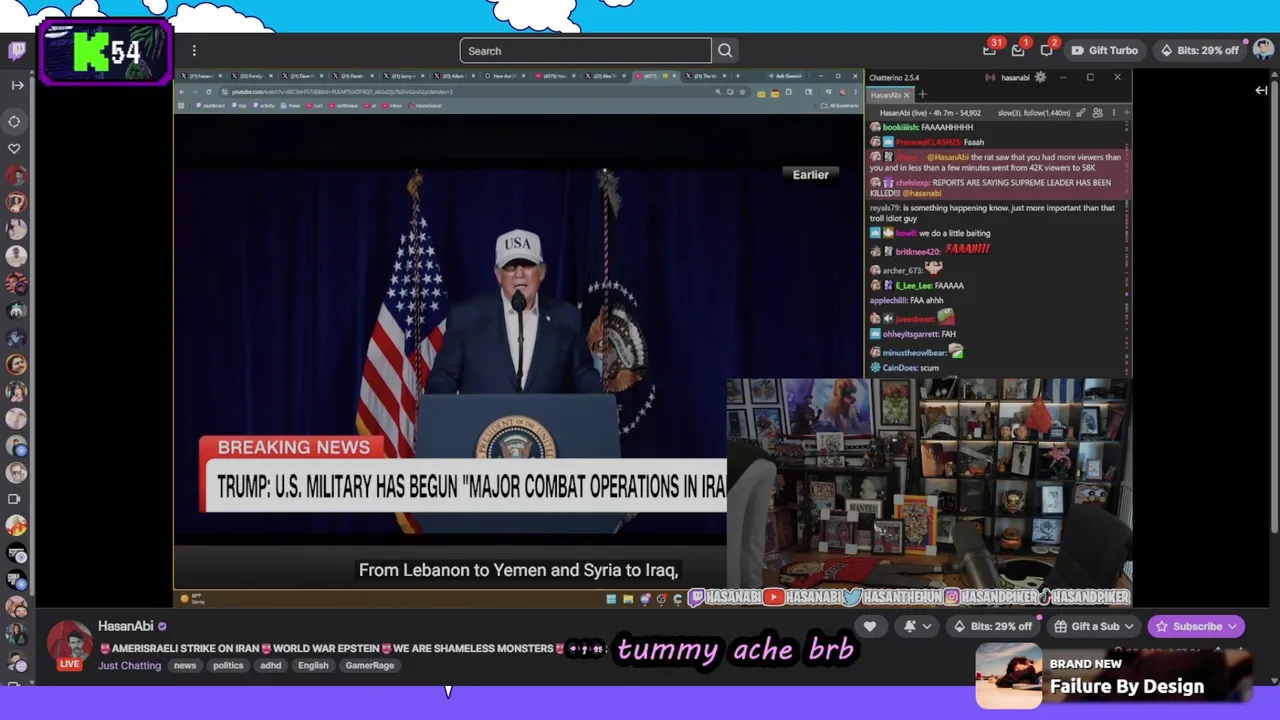The image size is (1280, 720).
Task: Click the Chatterino moderation mode icon
Action: point(1081,113)
